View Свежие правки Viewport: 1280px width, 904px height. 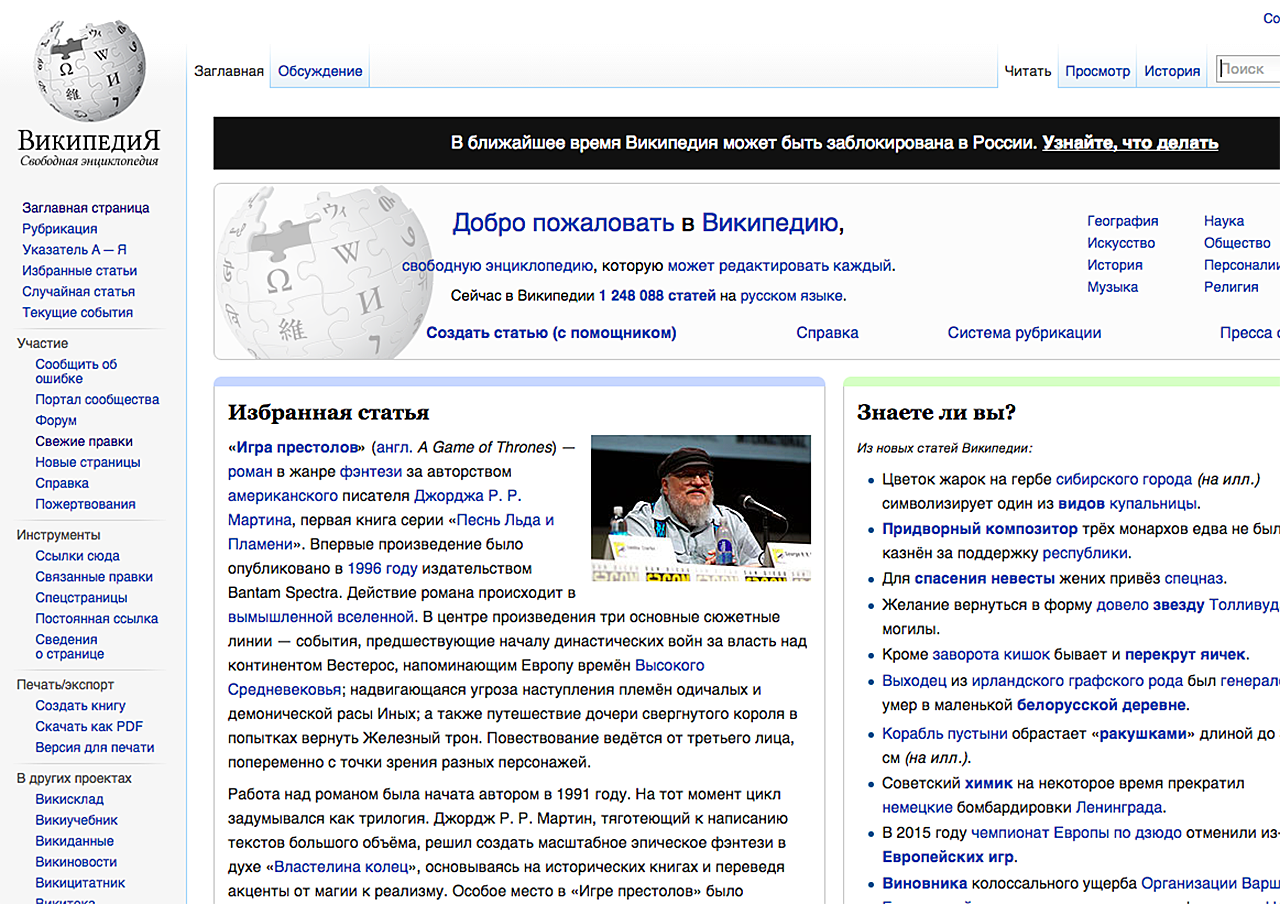(x=84, y=441)
